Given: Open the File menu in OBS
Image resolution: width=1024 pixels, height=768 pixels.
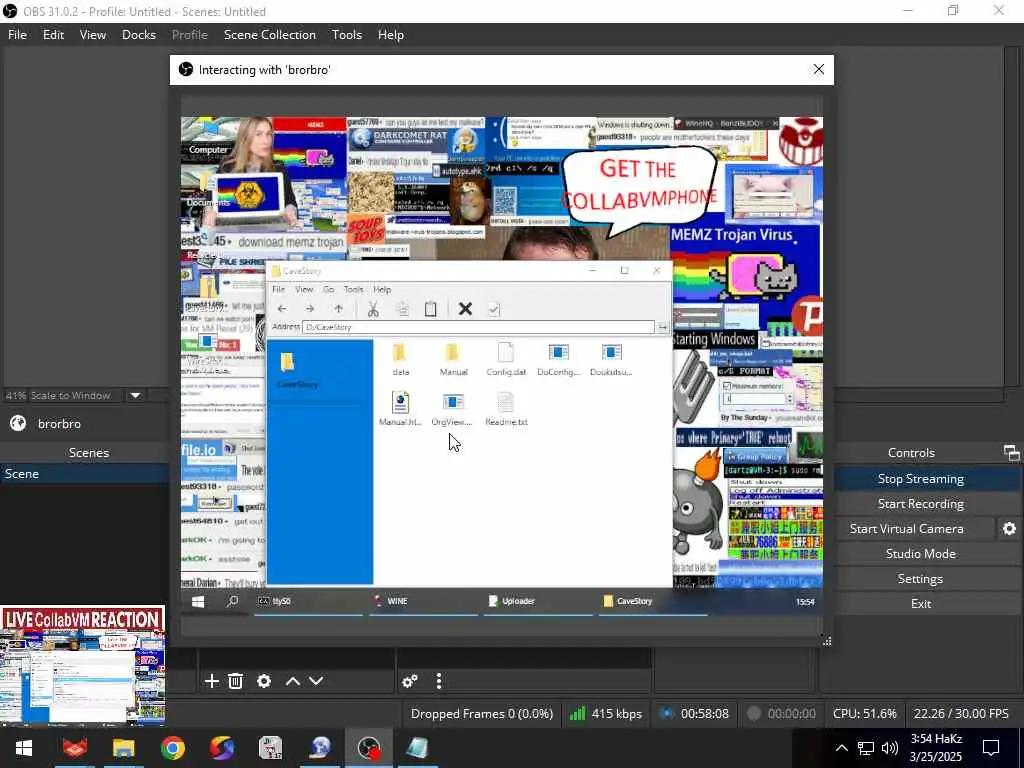Looking at the screenshot, I should pos(18,35).
